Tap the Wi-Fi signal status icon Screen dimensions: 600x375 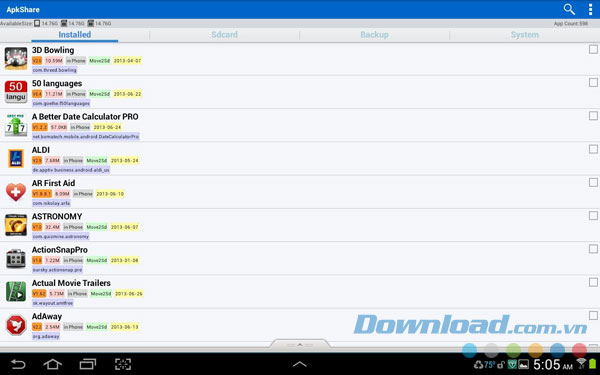tap(581, 363)
